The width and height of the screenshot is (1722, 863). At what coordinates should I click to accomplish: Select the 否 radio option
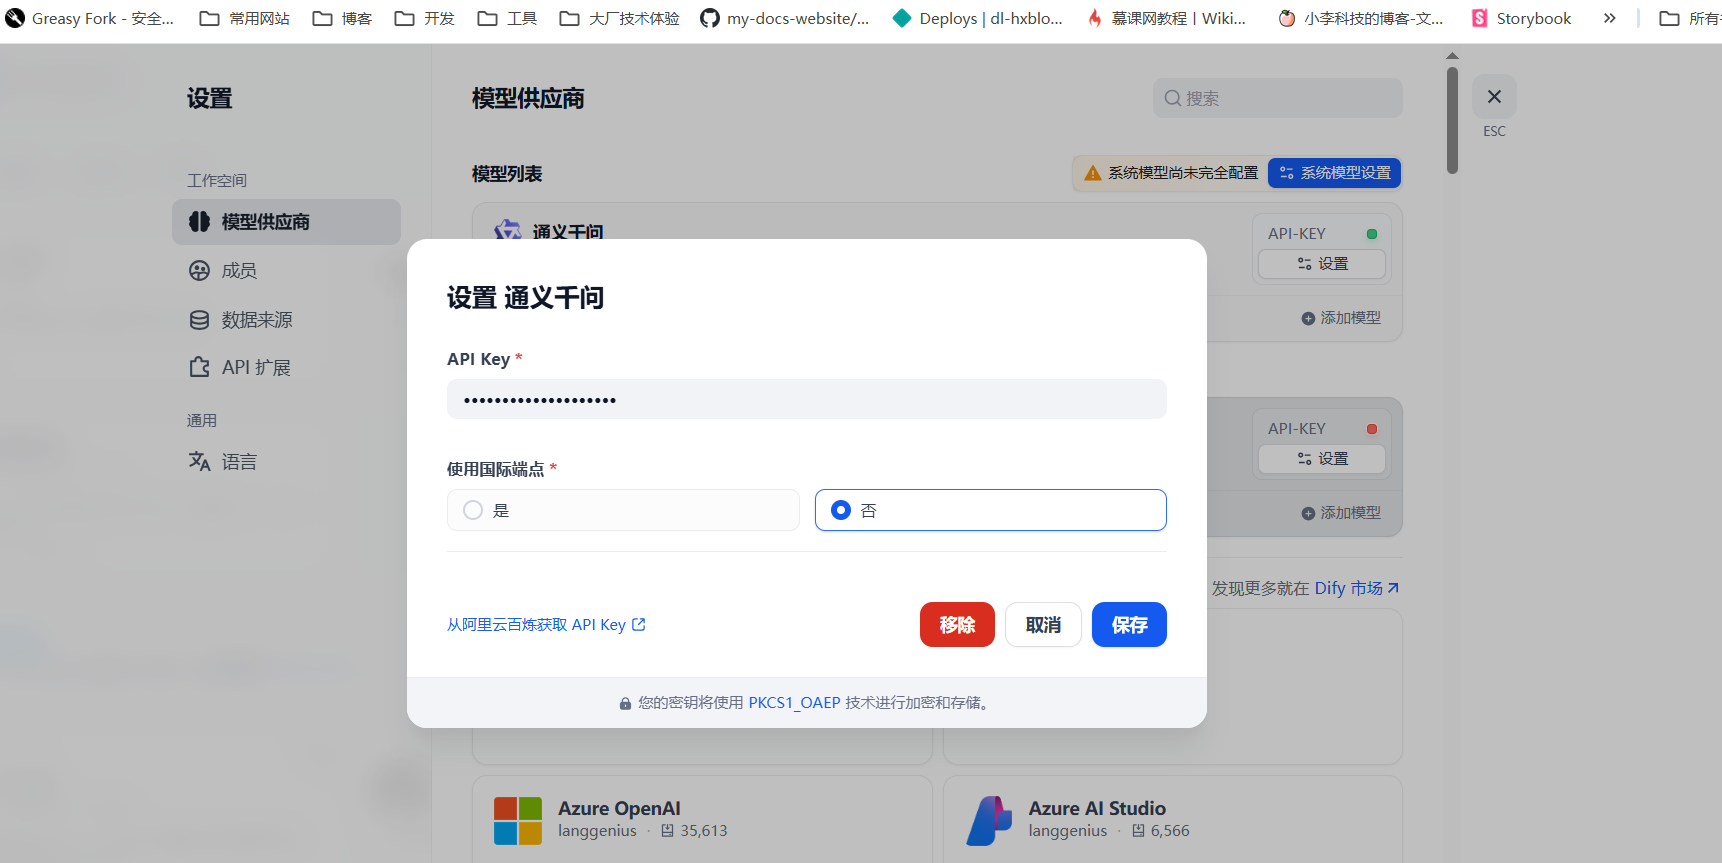841,510
